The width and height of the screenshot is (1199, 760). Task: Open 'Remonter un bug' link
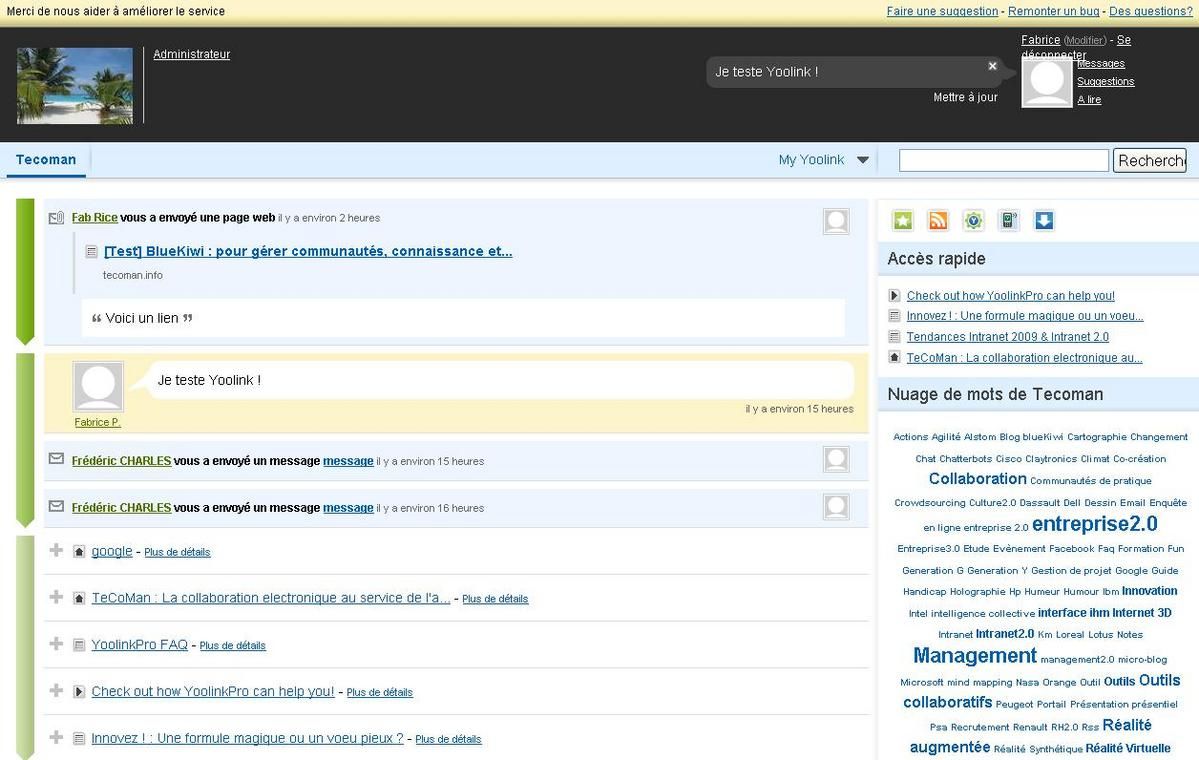tap(1054, 11)
